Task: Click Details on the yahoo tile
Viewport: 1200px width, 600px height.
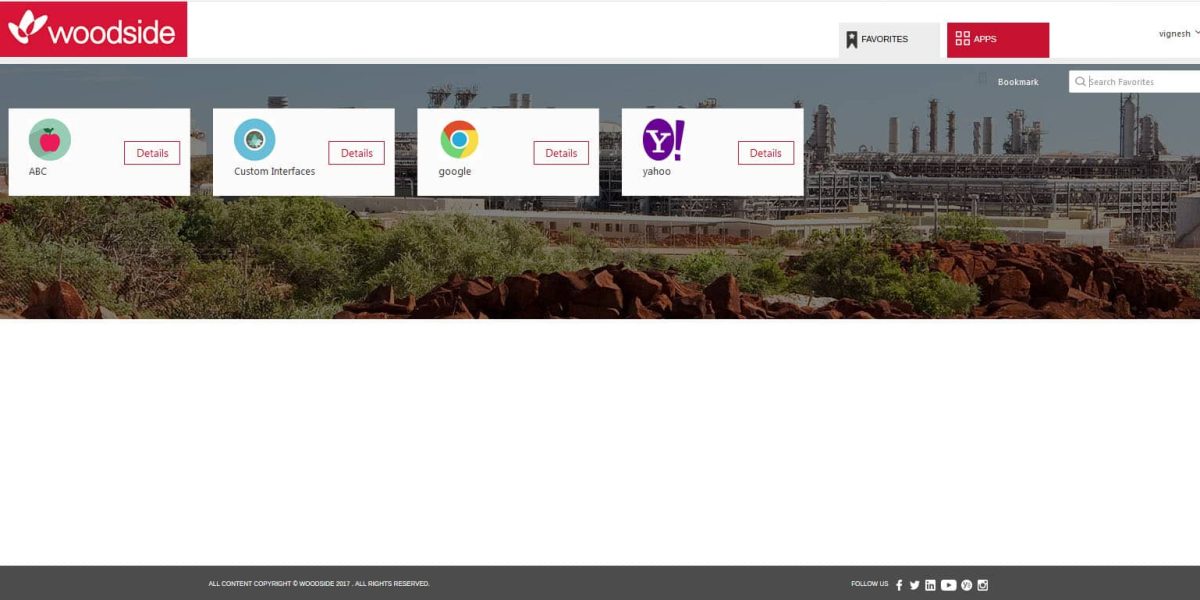Action: pyautogui.click(x=765, y=153)
